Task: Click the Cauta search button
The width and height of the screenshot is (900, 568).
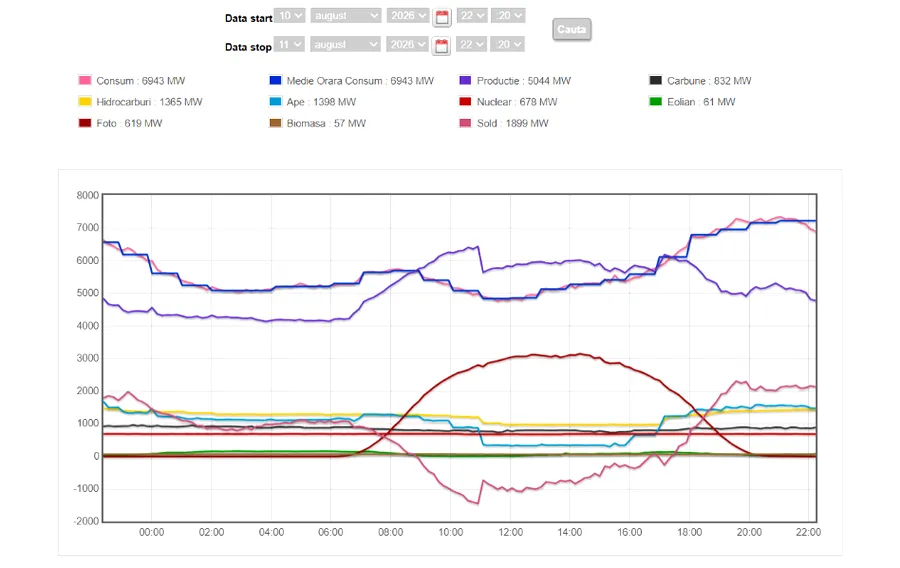Action: (572, 29)
